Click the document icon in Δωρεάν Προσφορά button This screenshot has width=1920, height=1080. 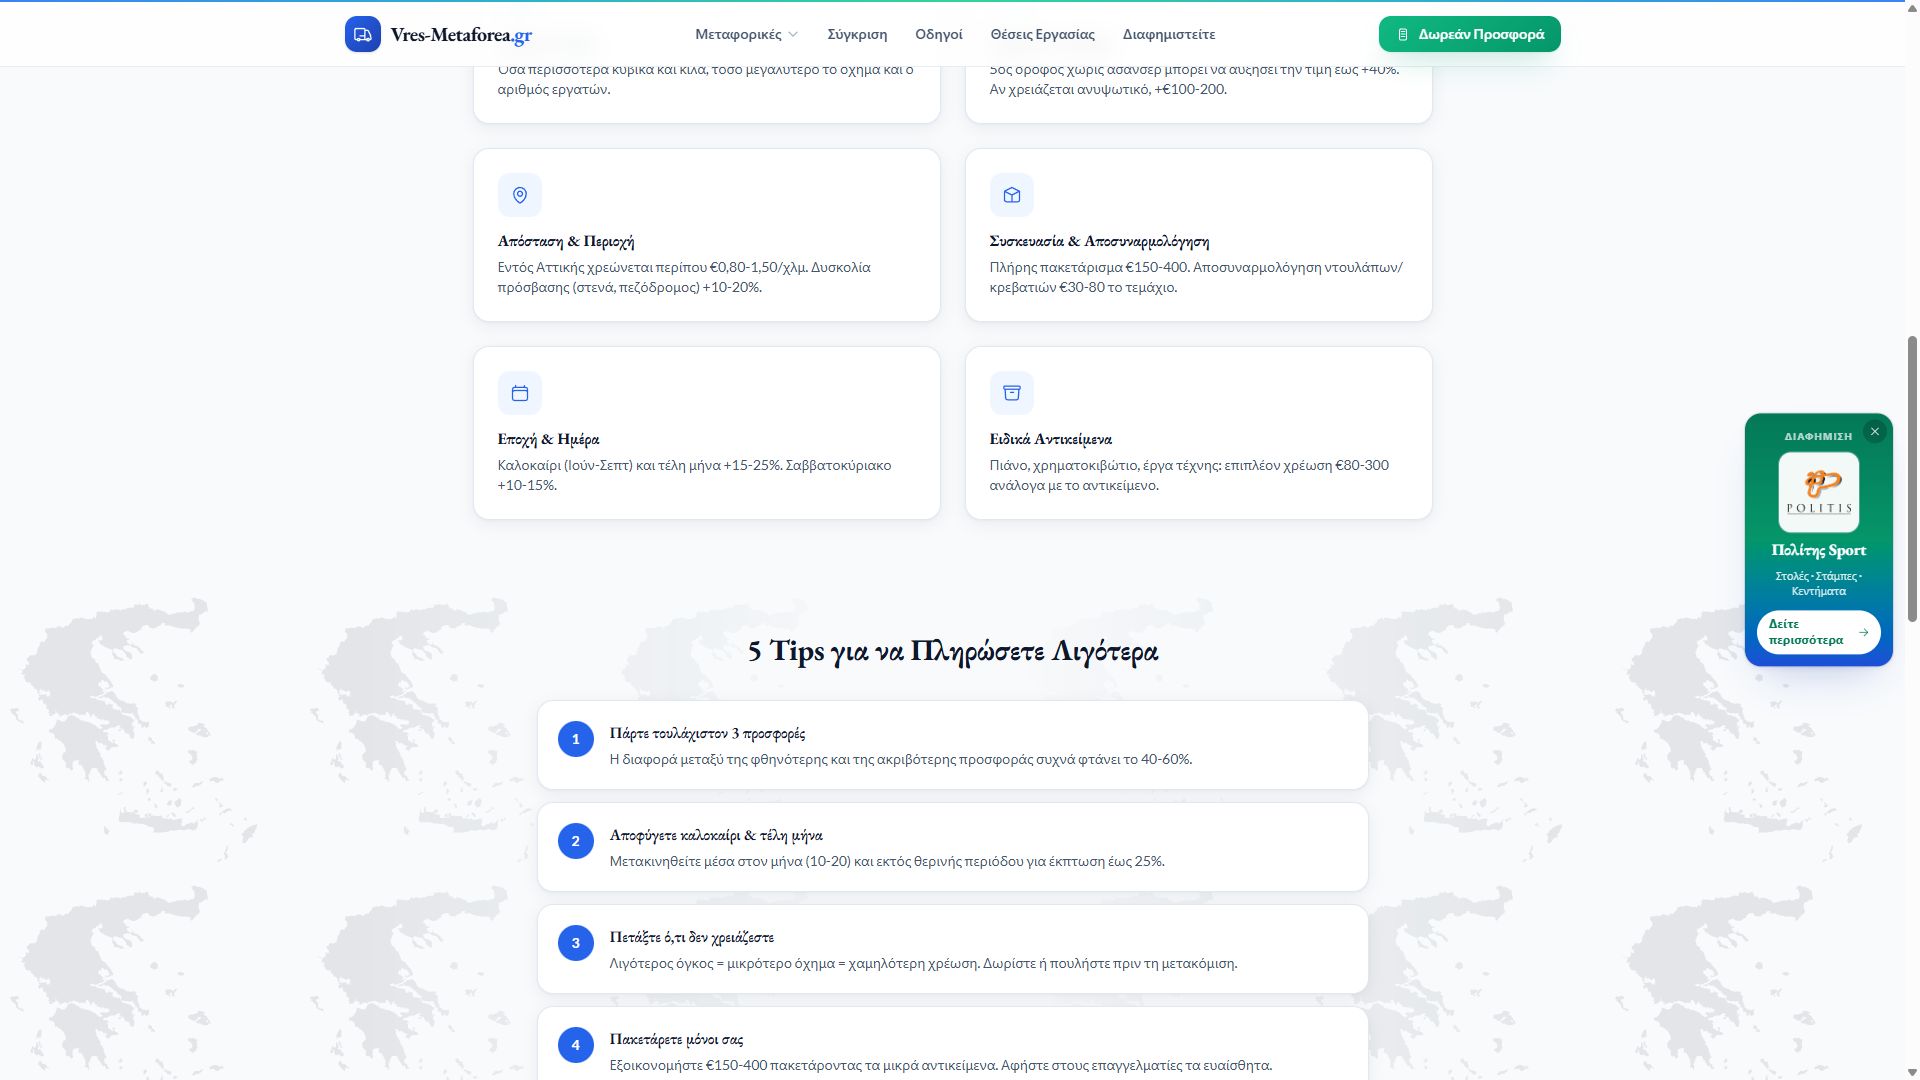tap(1403, 34)
